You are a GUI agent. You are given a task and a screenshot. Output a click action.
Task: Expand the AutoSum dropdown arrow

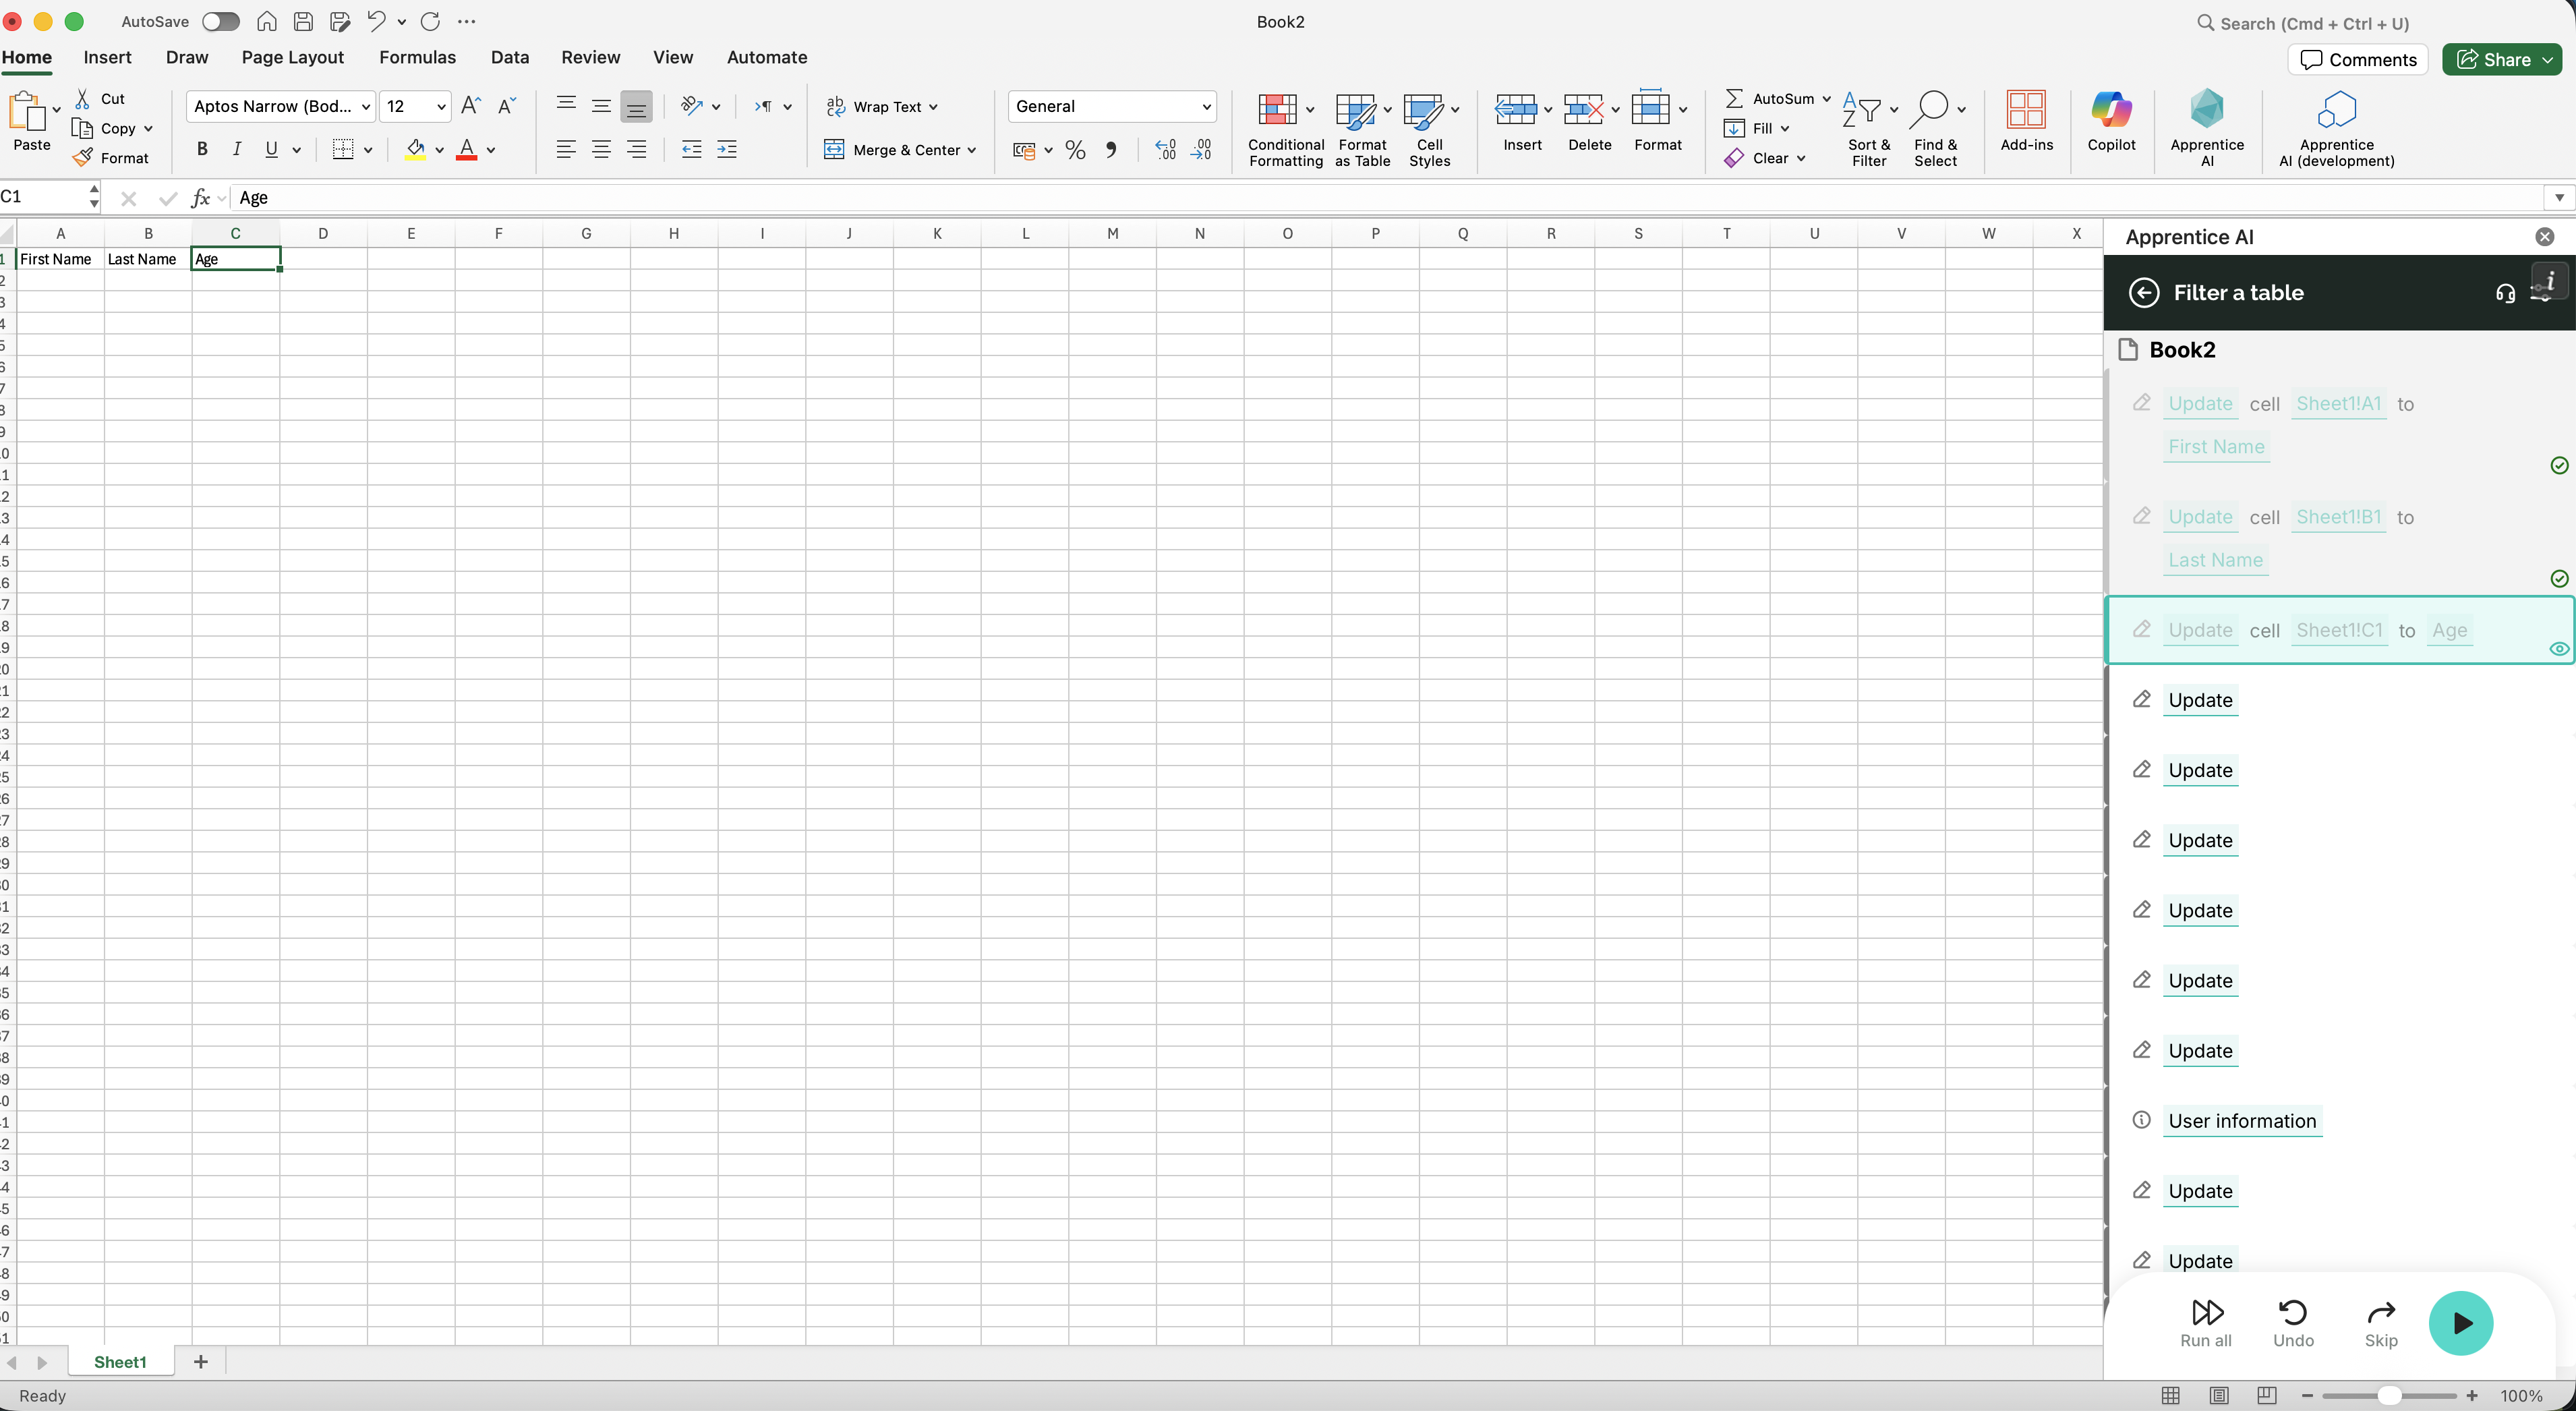(1826, 98)
